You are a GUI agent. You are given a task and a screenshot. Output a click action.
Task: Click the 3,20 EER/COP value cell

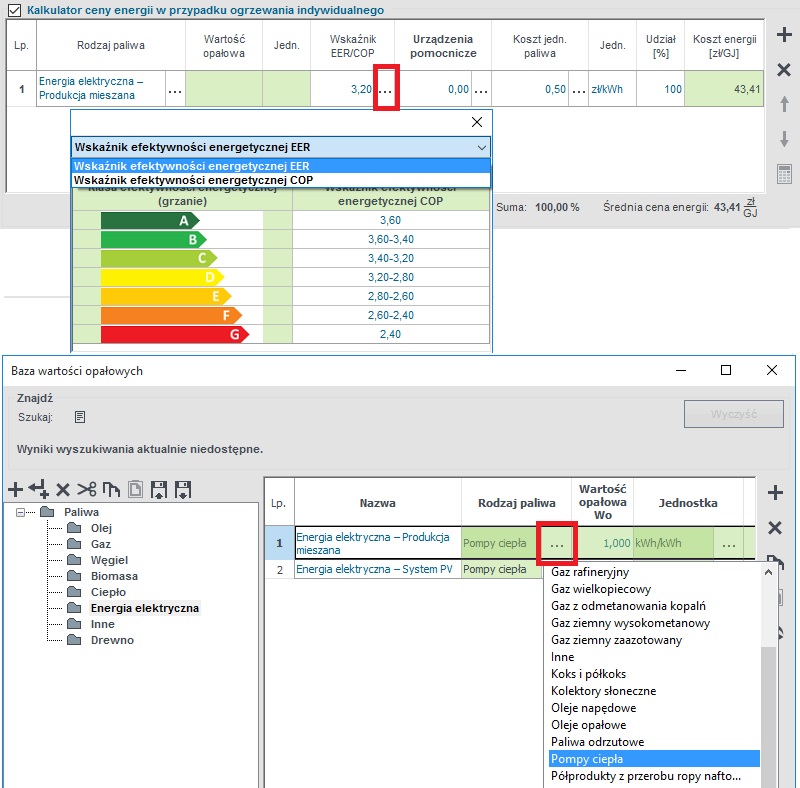(343, 89)
